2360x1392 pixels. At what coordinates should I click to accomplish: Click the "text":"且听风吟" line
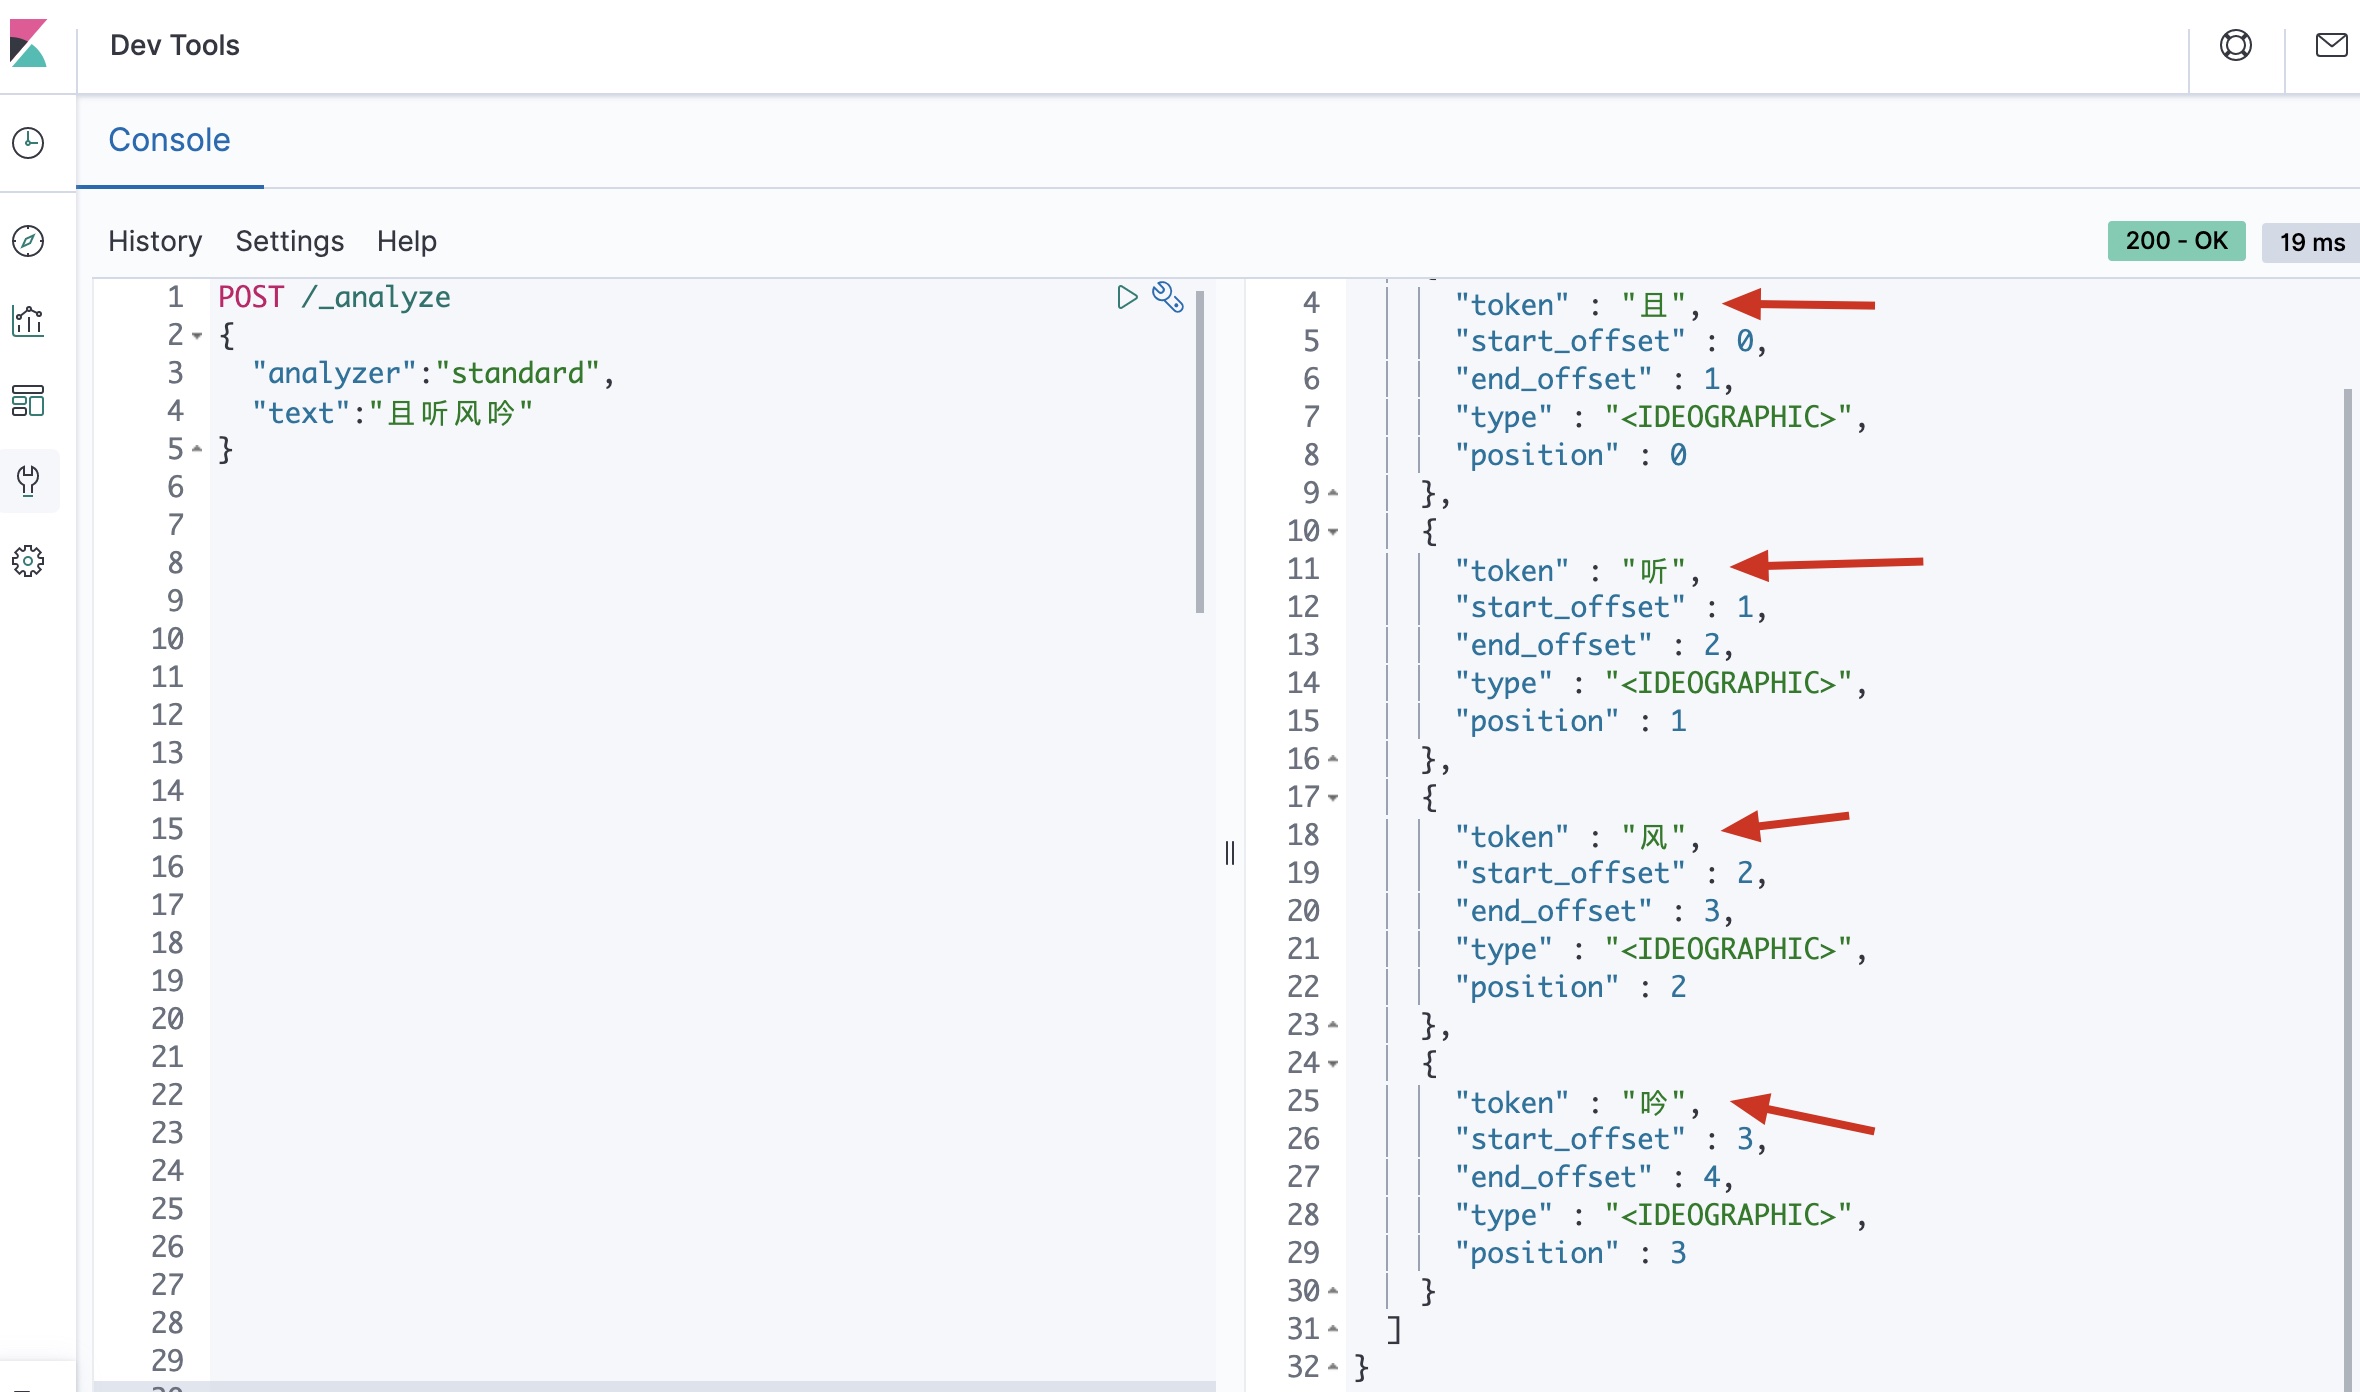tap(392, 412)
